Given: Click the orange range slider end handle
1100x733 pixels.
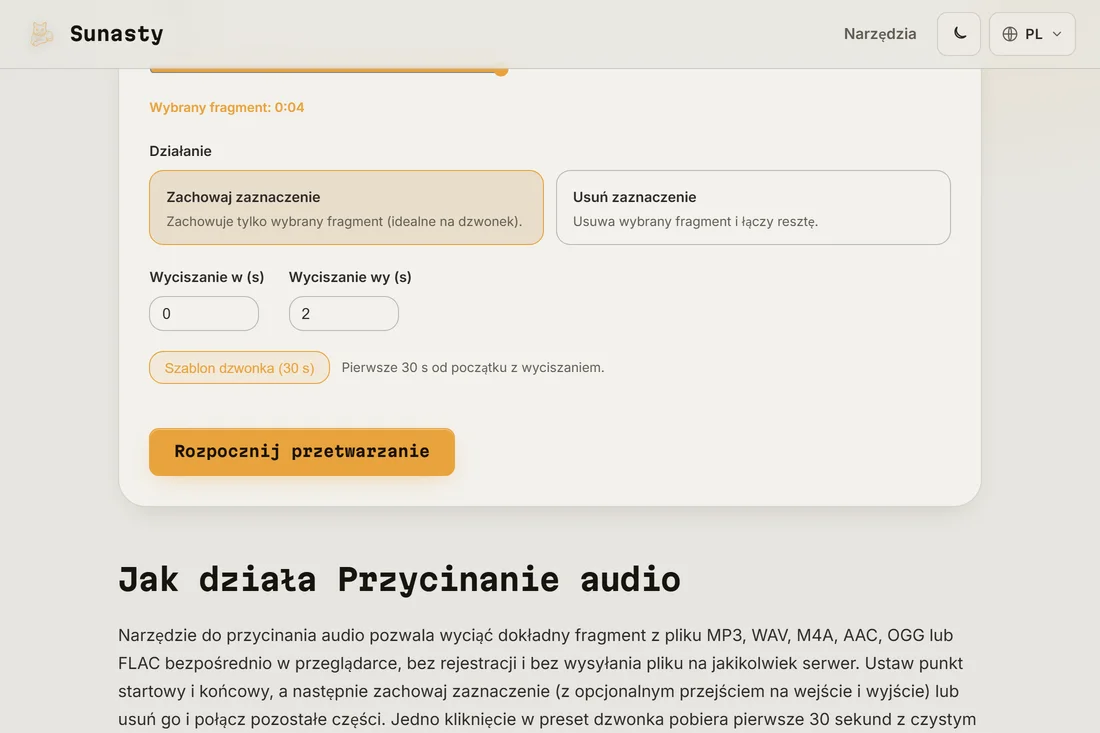Looking at the screenshot, I should click(x=501, y=70).
